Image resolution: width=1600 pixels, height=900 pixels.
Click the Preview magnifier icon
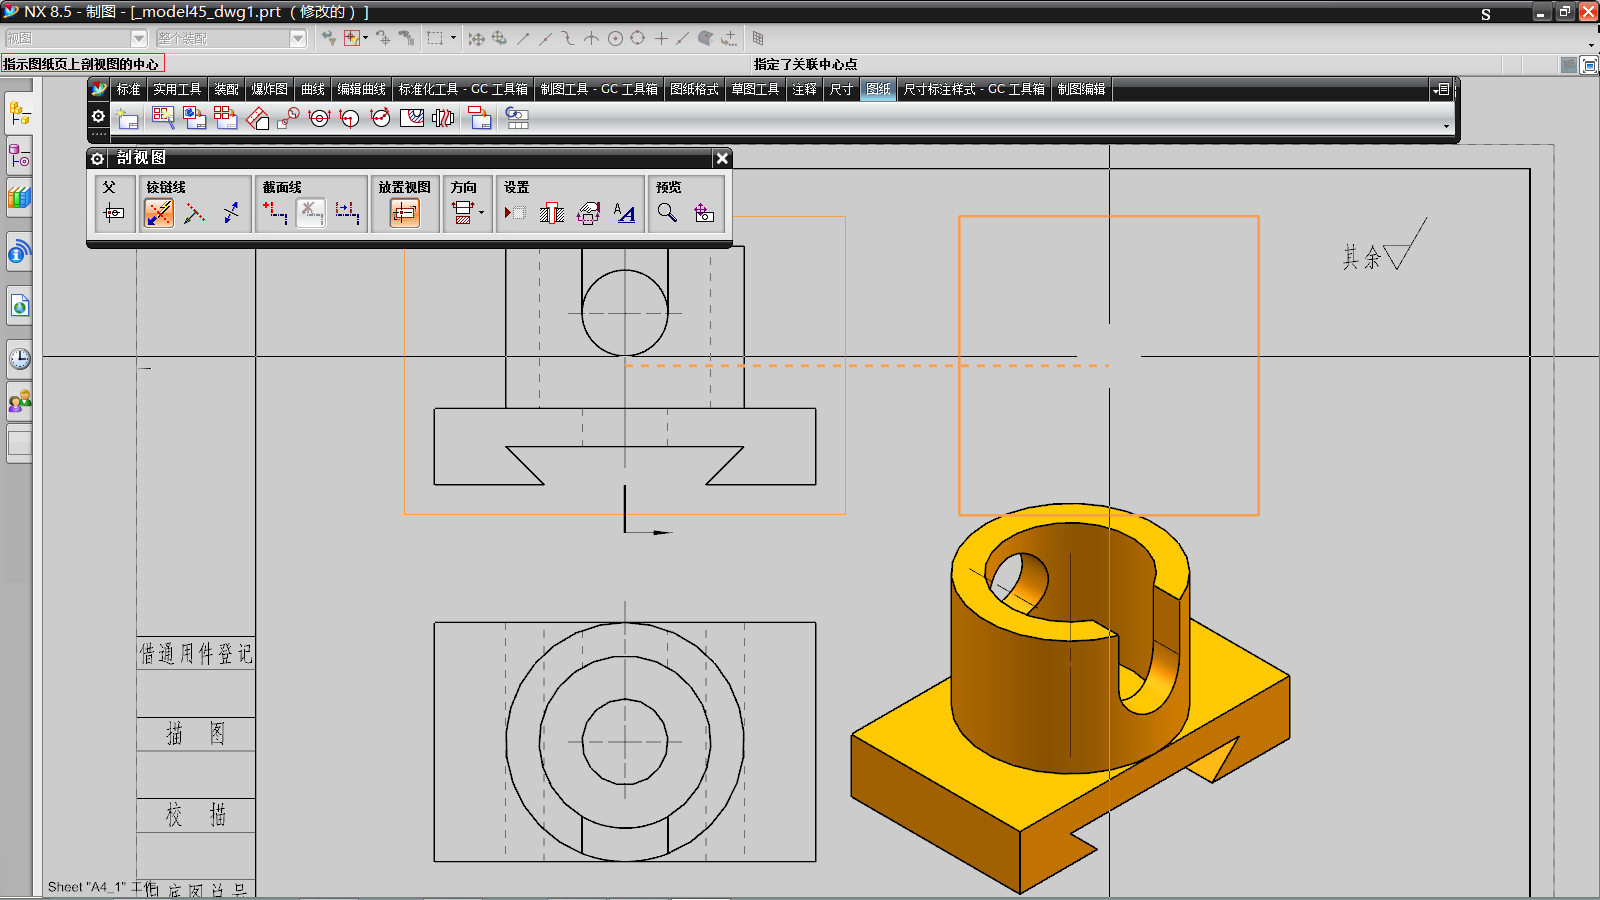tap(667, 212)
